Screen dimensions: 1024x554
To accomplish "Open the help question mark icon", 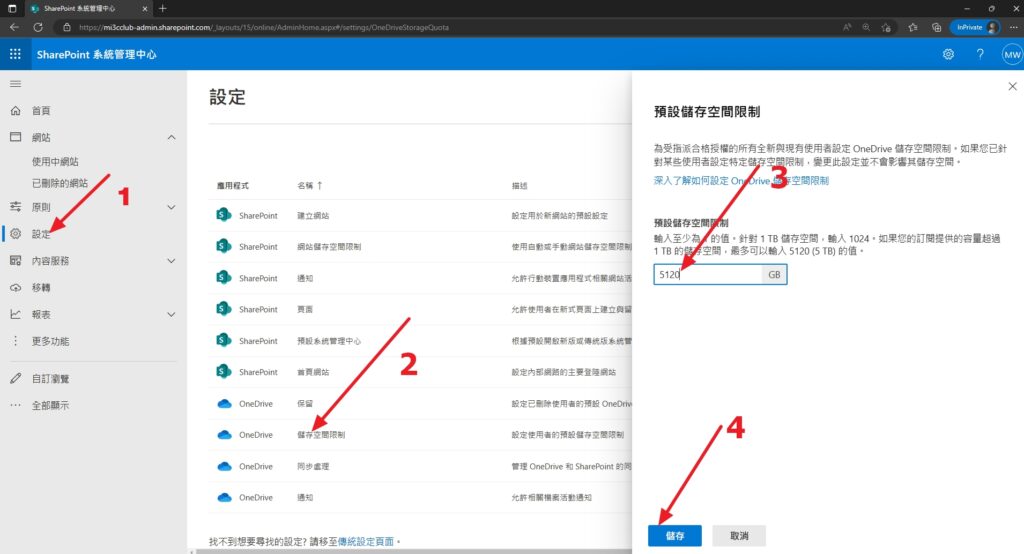I will click(x=980, y=54).
